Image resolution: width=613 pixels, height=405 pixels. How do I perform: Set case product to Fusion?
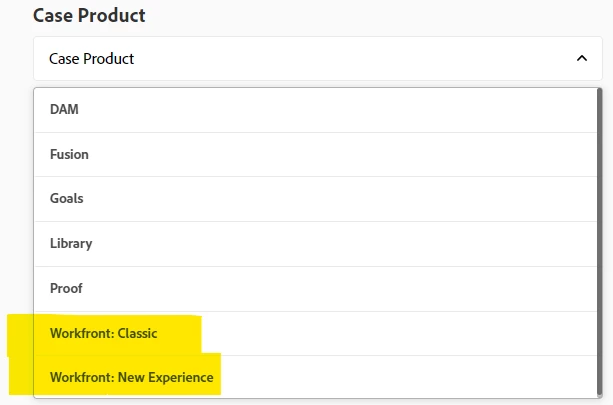[316, 154]
